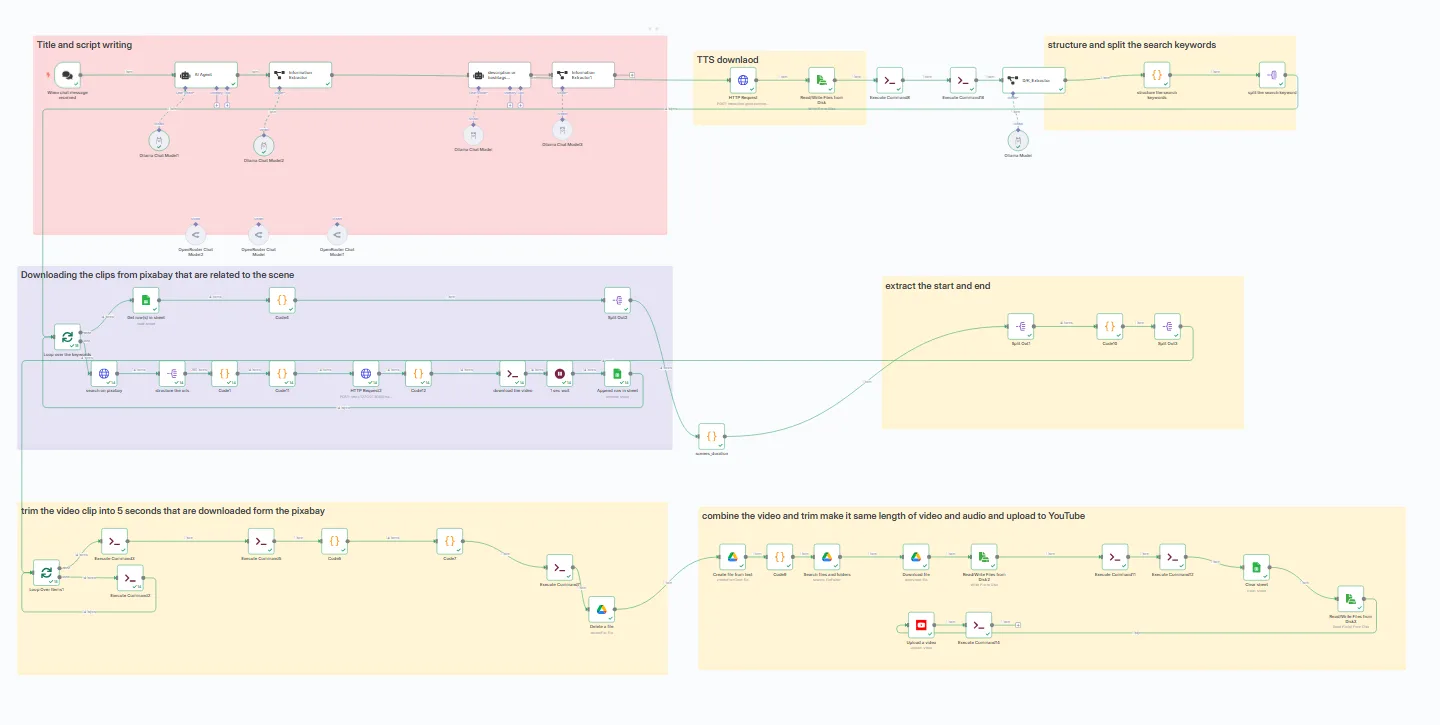Open the 'Upload a video' YouTube node
This screenshot has height=725, width=1440.
click(921, 625)
